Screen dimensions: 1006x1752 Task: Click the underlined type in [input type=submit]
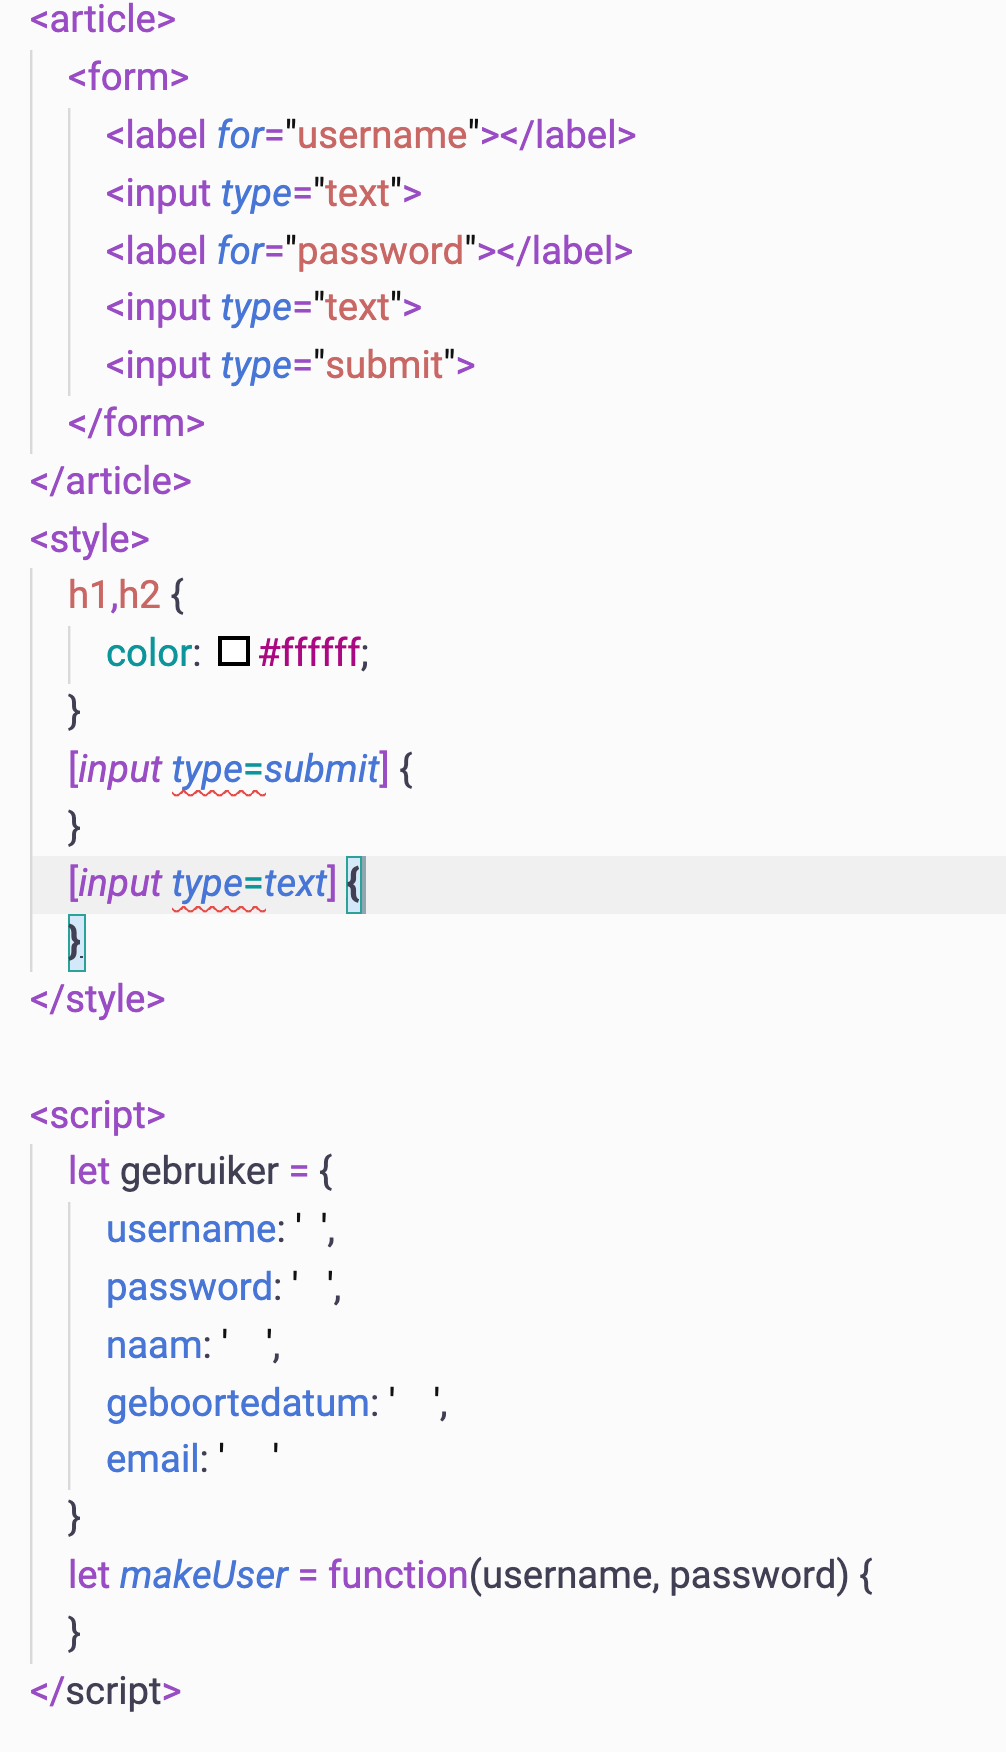[x=207, y=769]
